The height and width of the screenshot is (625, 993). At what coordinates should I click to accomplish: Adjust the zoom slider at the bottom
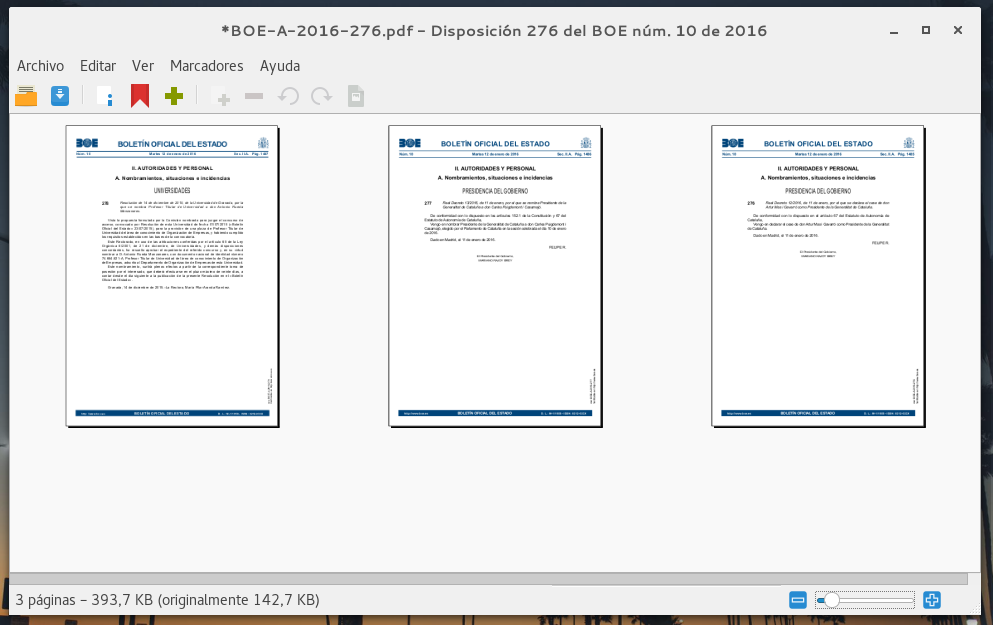[831, 599]
